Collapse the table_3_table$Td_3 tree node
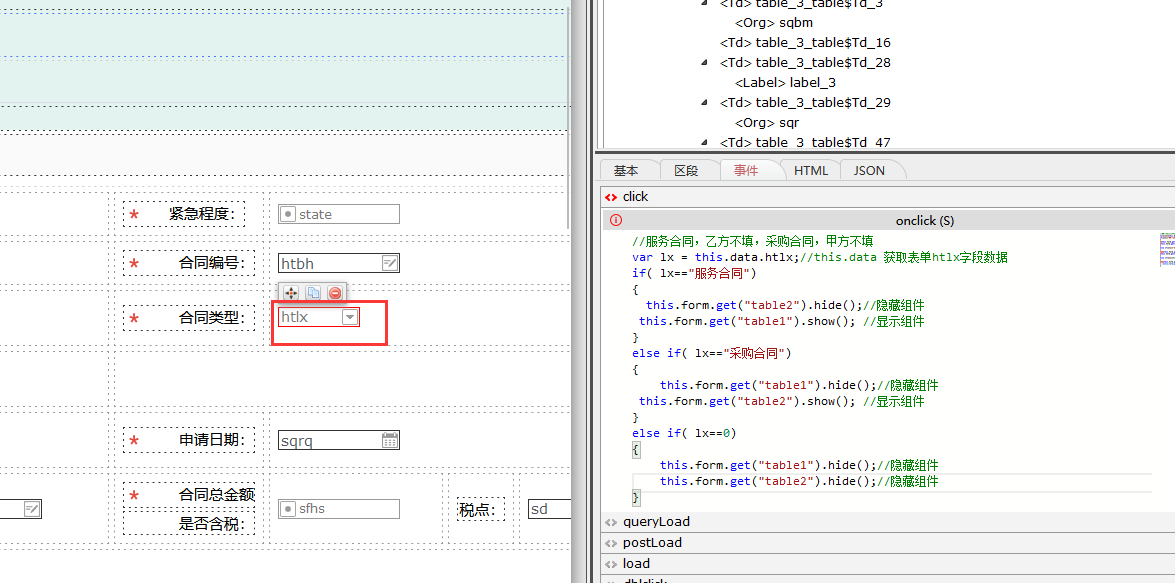 tap(704, 3)
